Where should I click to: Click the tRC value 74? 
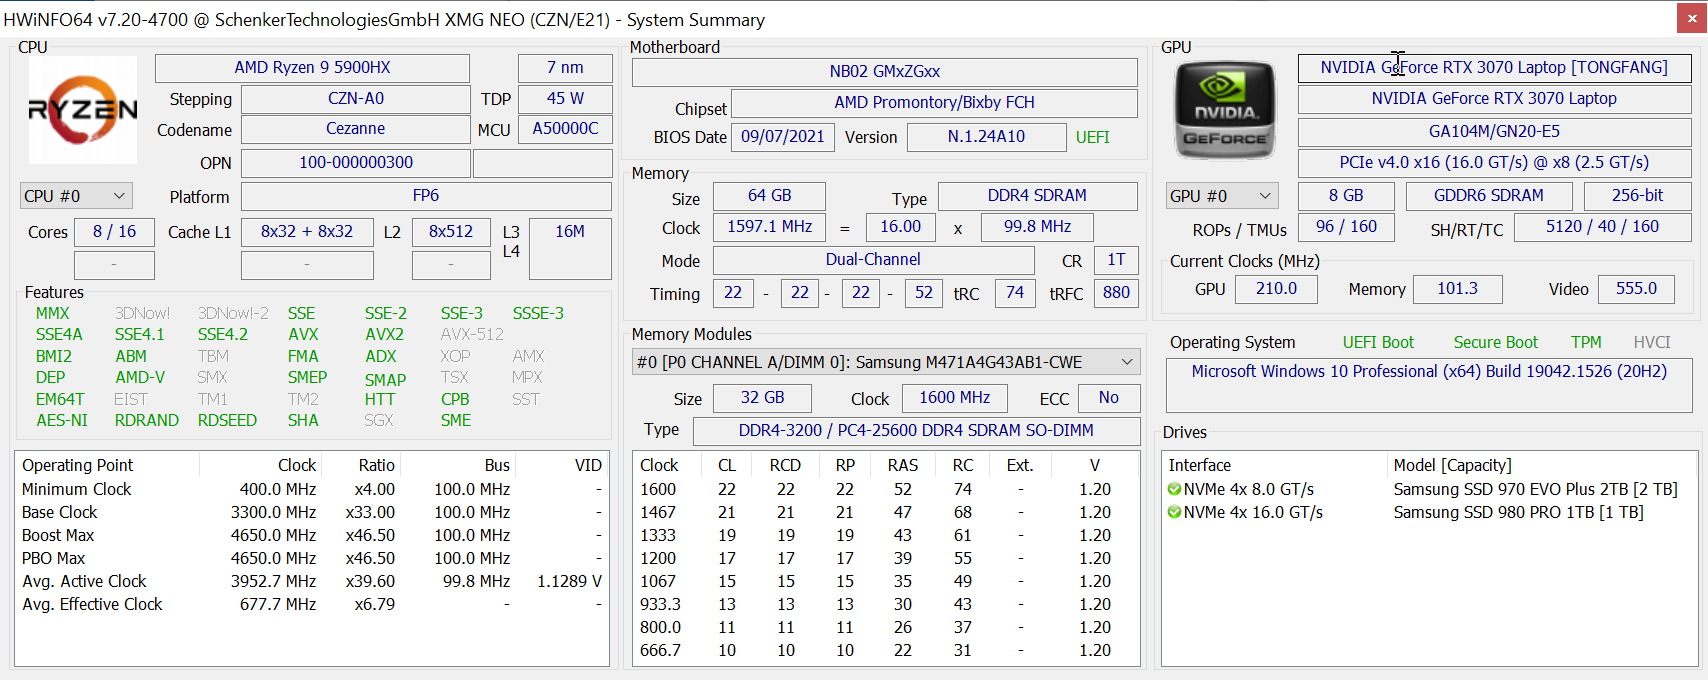1015,293
